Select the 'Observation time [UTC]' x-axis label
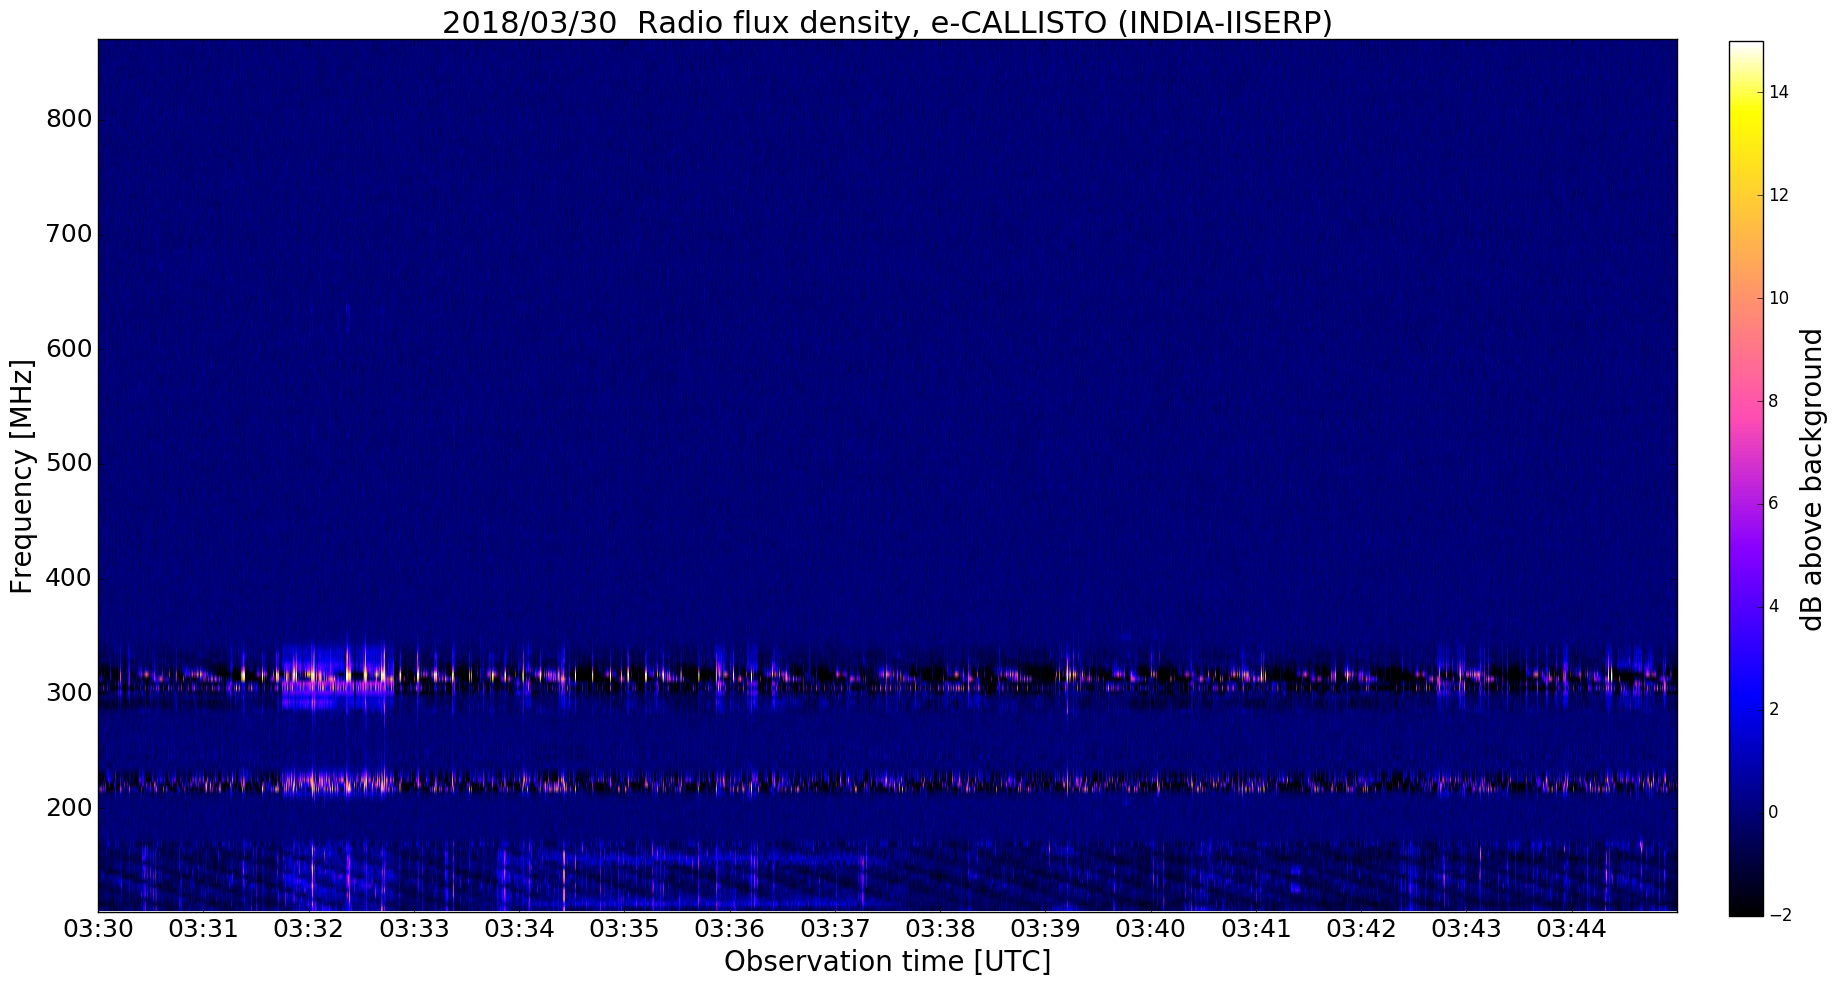The height and width of the screenshot is (986, 1837). pos(887,961)
